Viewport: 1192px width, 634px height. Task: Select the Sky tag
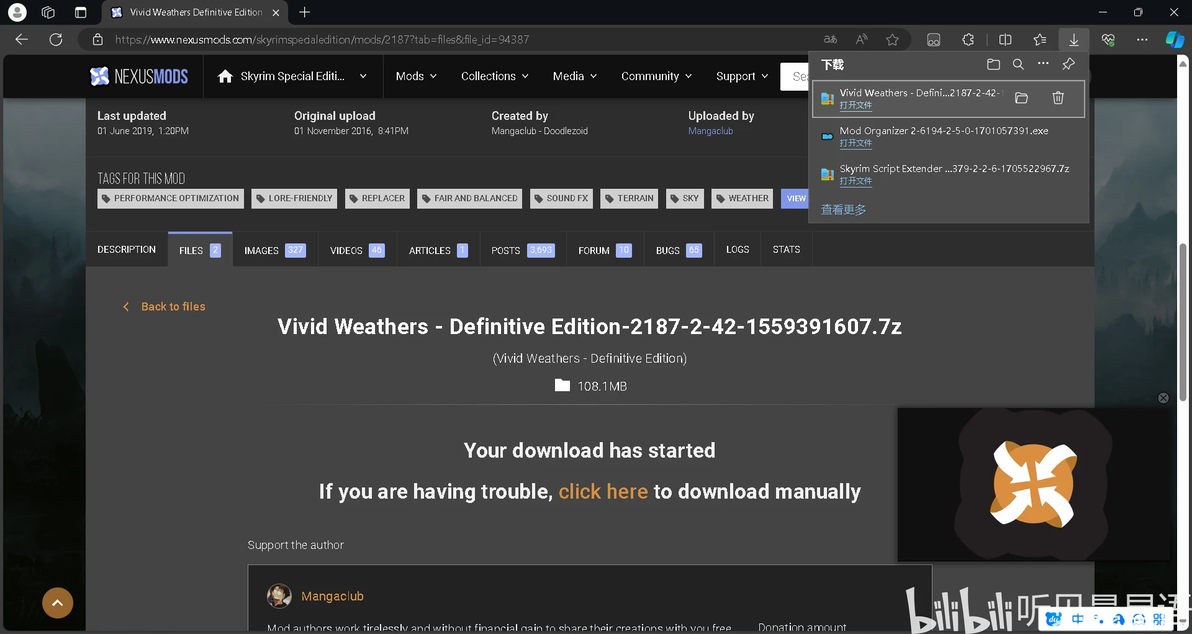tap(685, 198)
